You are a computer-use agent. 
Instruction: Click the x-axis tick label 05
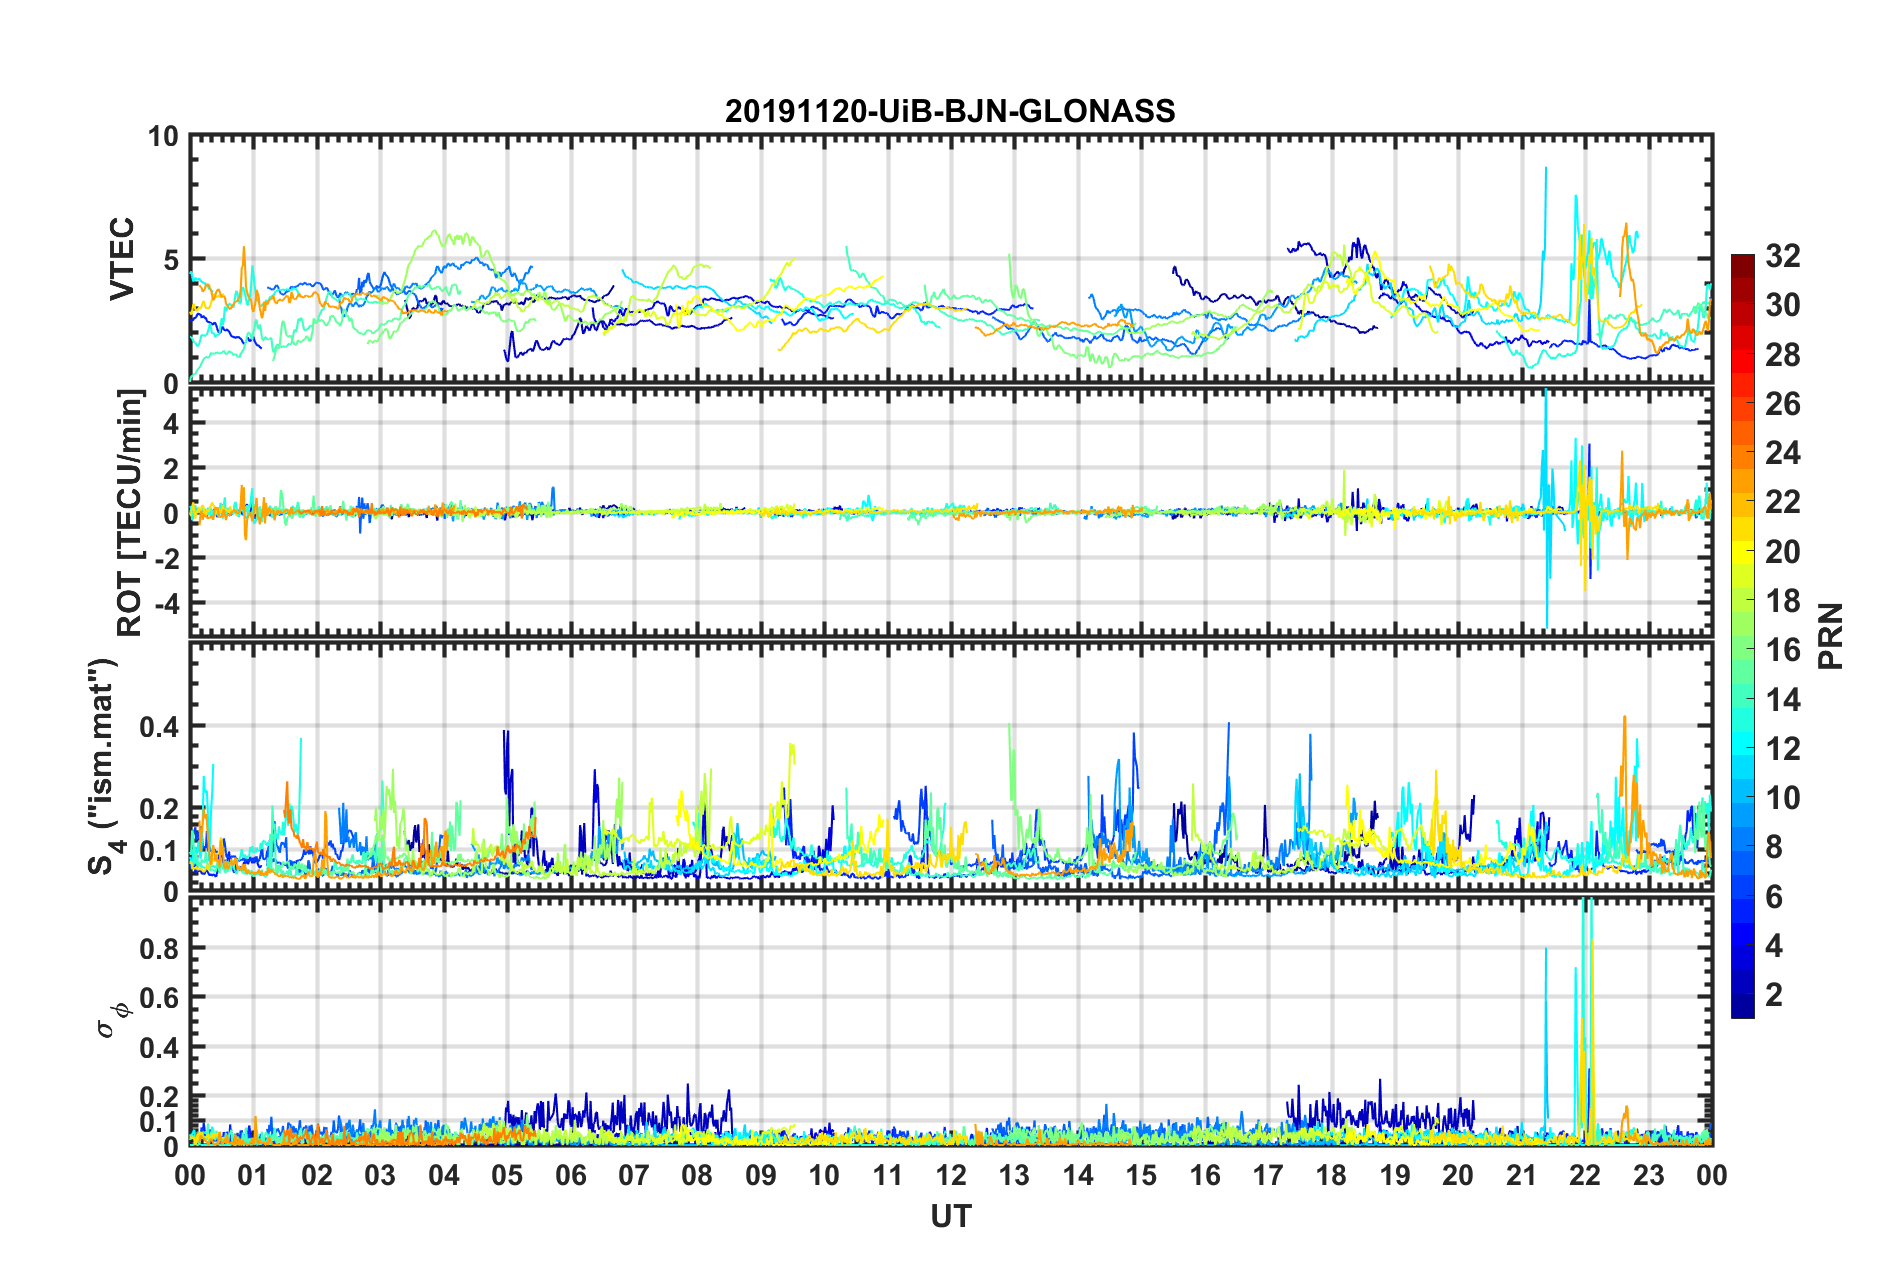507,1175
